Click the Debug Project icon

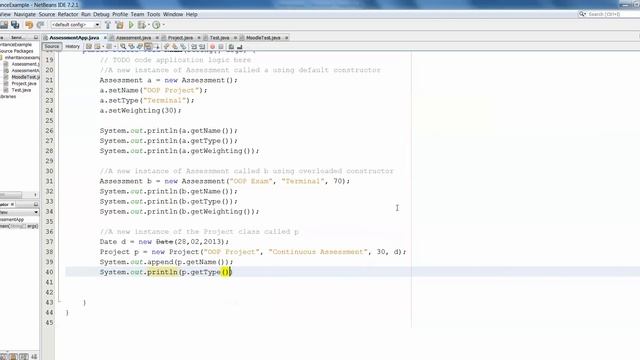pos(141,25)
